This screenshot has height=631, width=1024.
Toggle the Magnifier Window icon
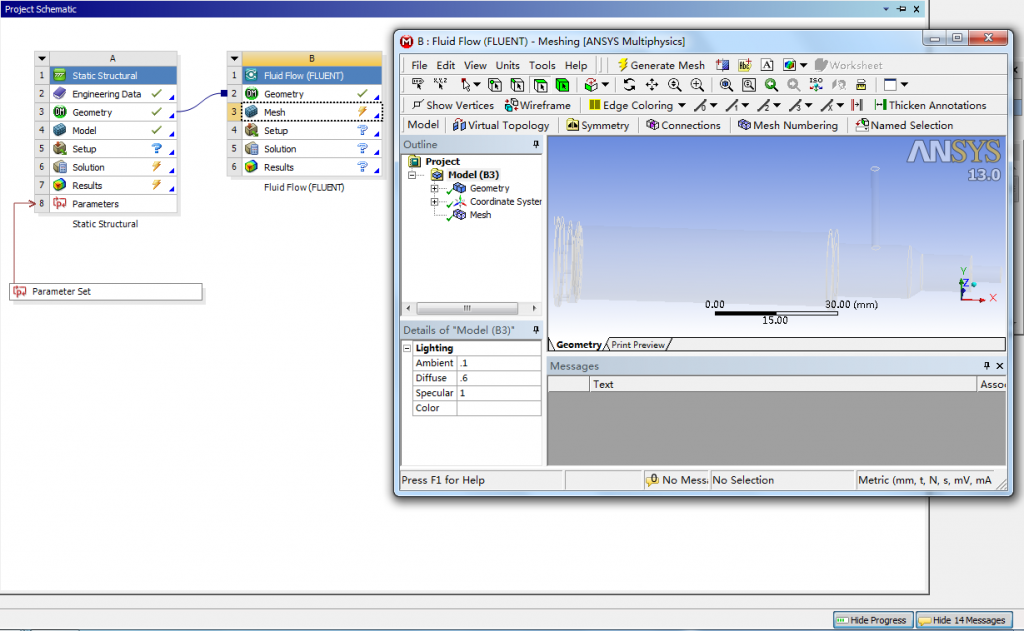tap(748, 84)
